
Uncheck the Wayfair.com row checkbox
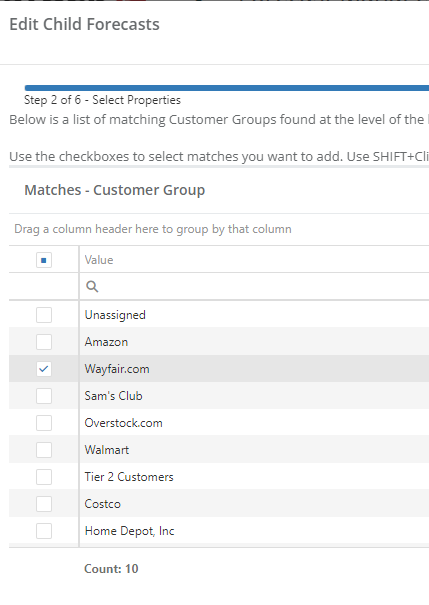tap(44, 369)
